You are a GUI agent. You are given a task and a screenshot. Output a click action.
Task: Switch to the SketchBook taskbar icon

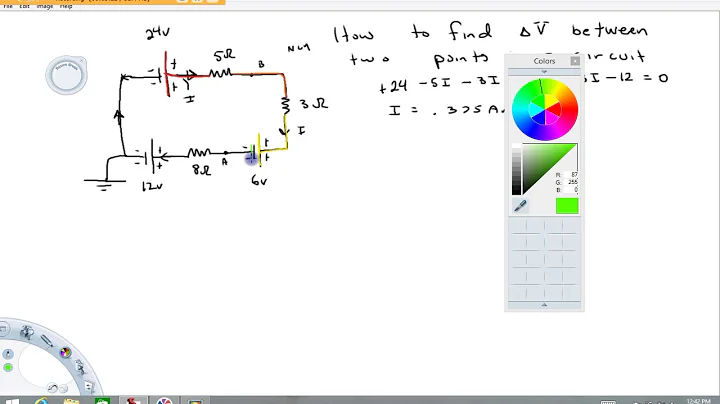(133, 401)
